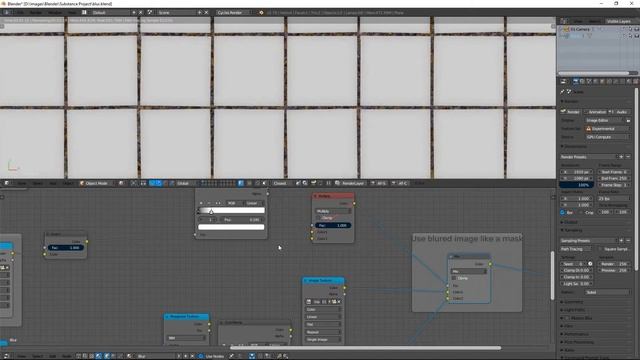Click the Render button in Properties
The height and width of the screenshot is (360, 640).
point(571,111)
